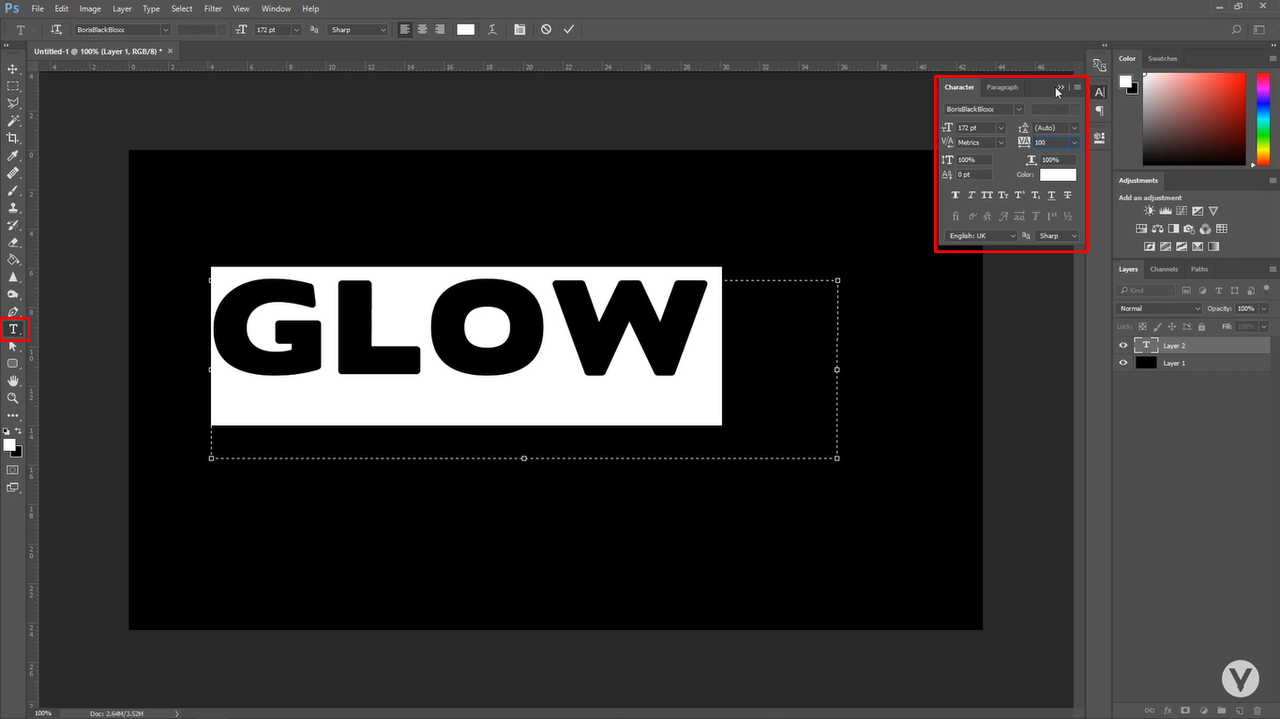The width and height of the screenshot is (1280, 719).
Task: Toggle Character and Paragraph panels button
Action: click(x=519, y=30)
